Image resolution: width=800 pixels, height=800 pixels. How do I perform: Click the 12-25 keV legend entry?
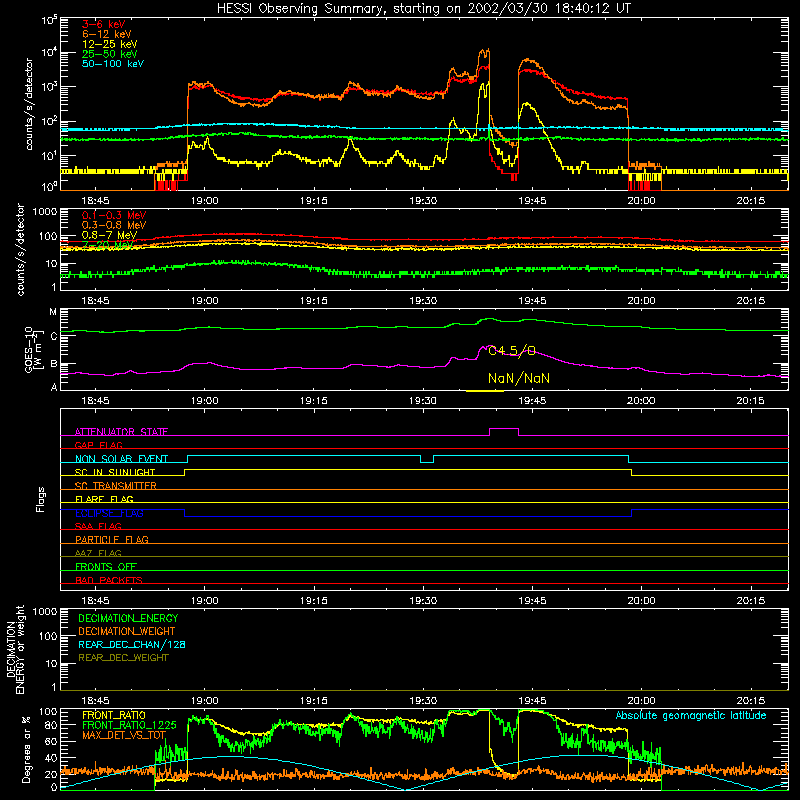pyautogui.click(x=109, y=44)
